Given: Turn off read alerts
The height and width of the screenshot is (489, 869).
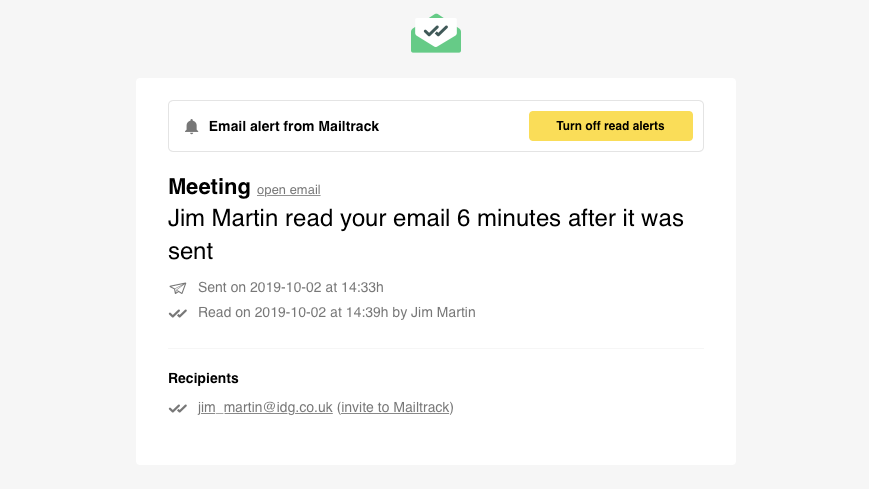Looking at the screenshot, I should click(611, 126).
